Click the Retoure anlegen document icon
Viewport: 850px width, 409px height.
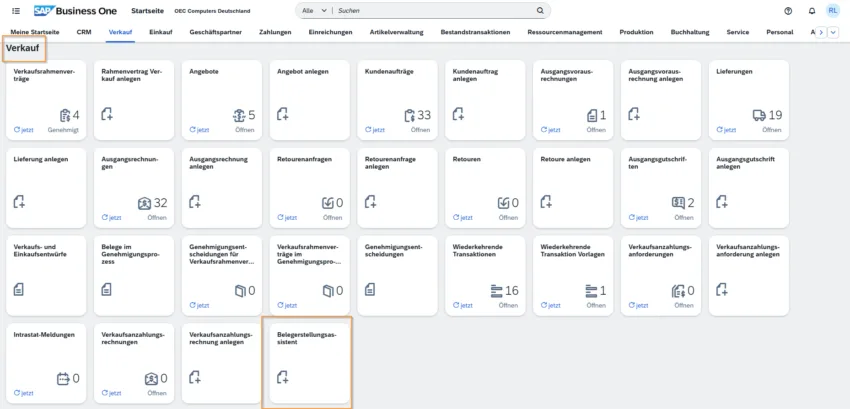point(546,202)
